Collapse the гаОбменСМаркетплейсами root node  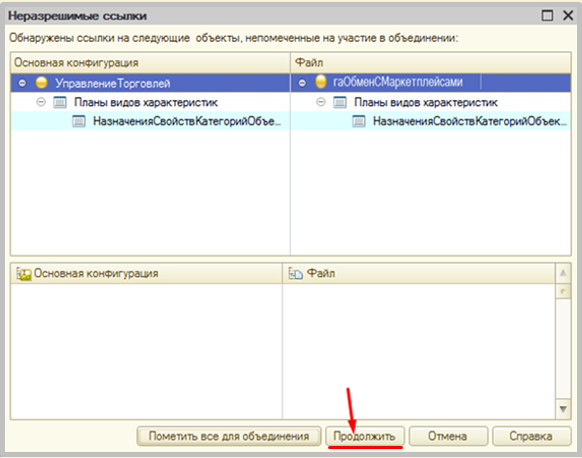[302, 83]
